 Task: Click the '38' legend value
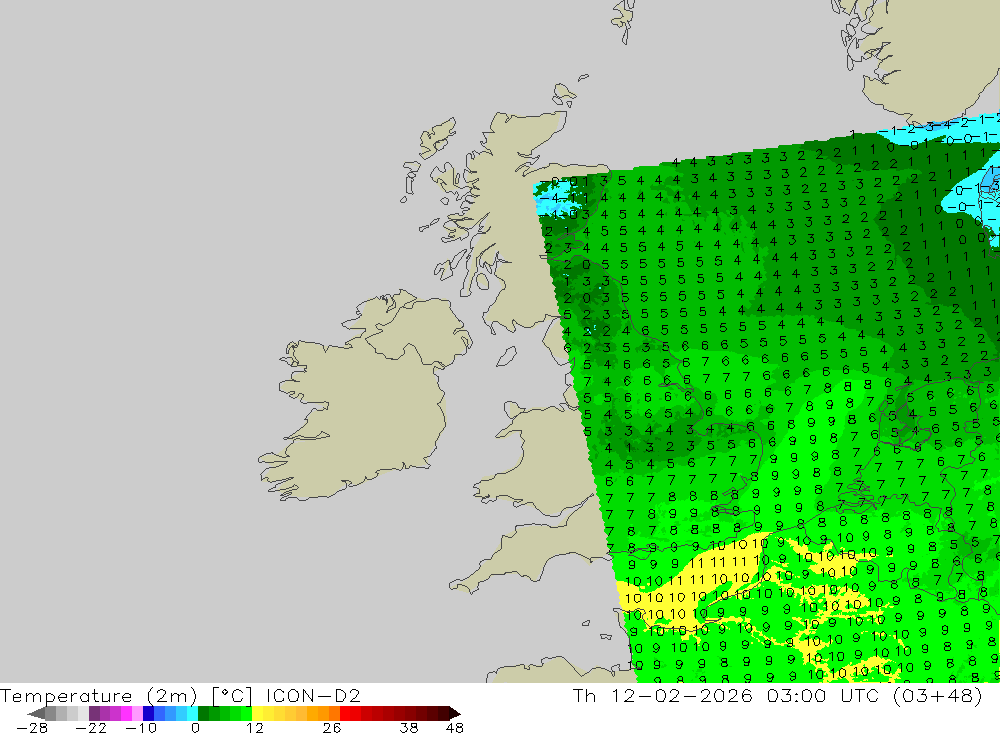coord(409,728)
